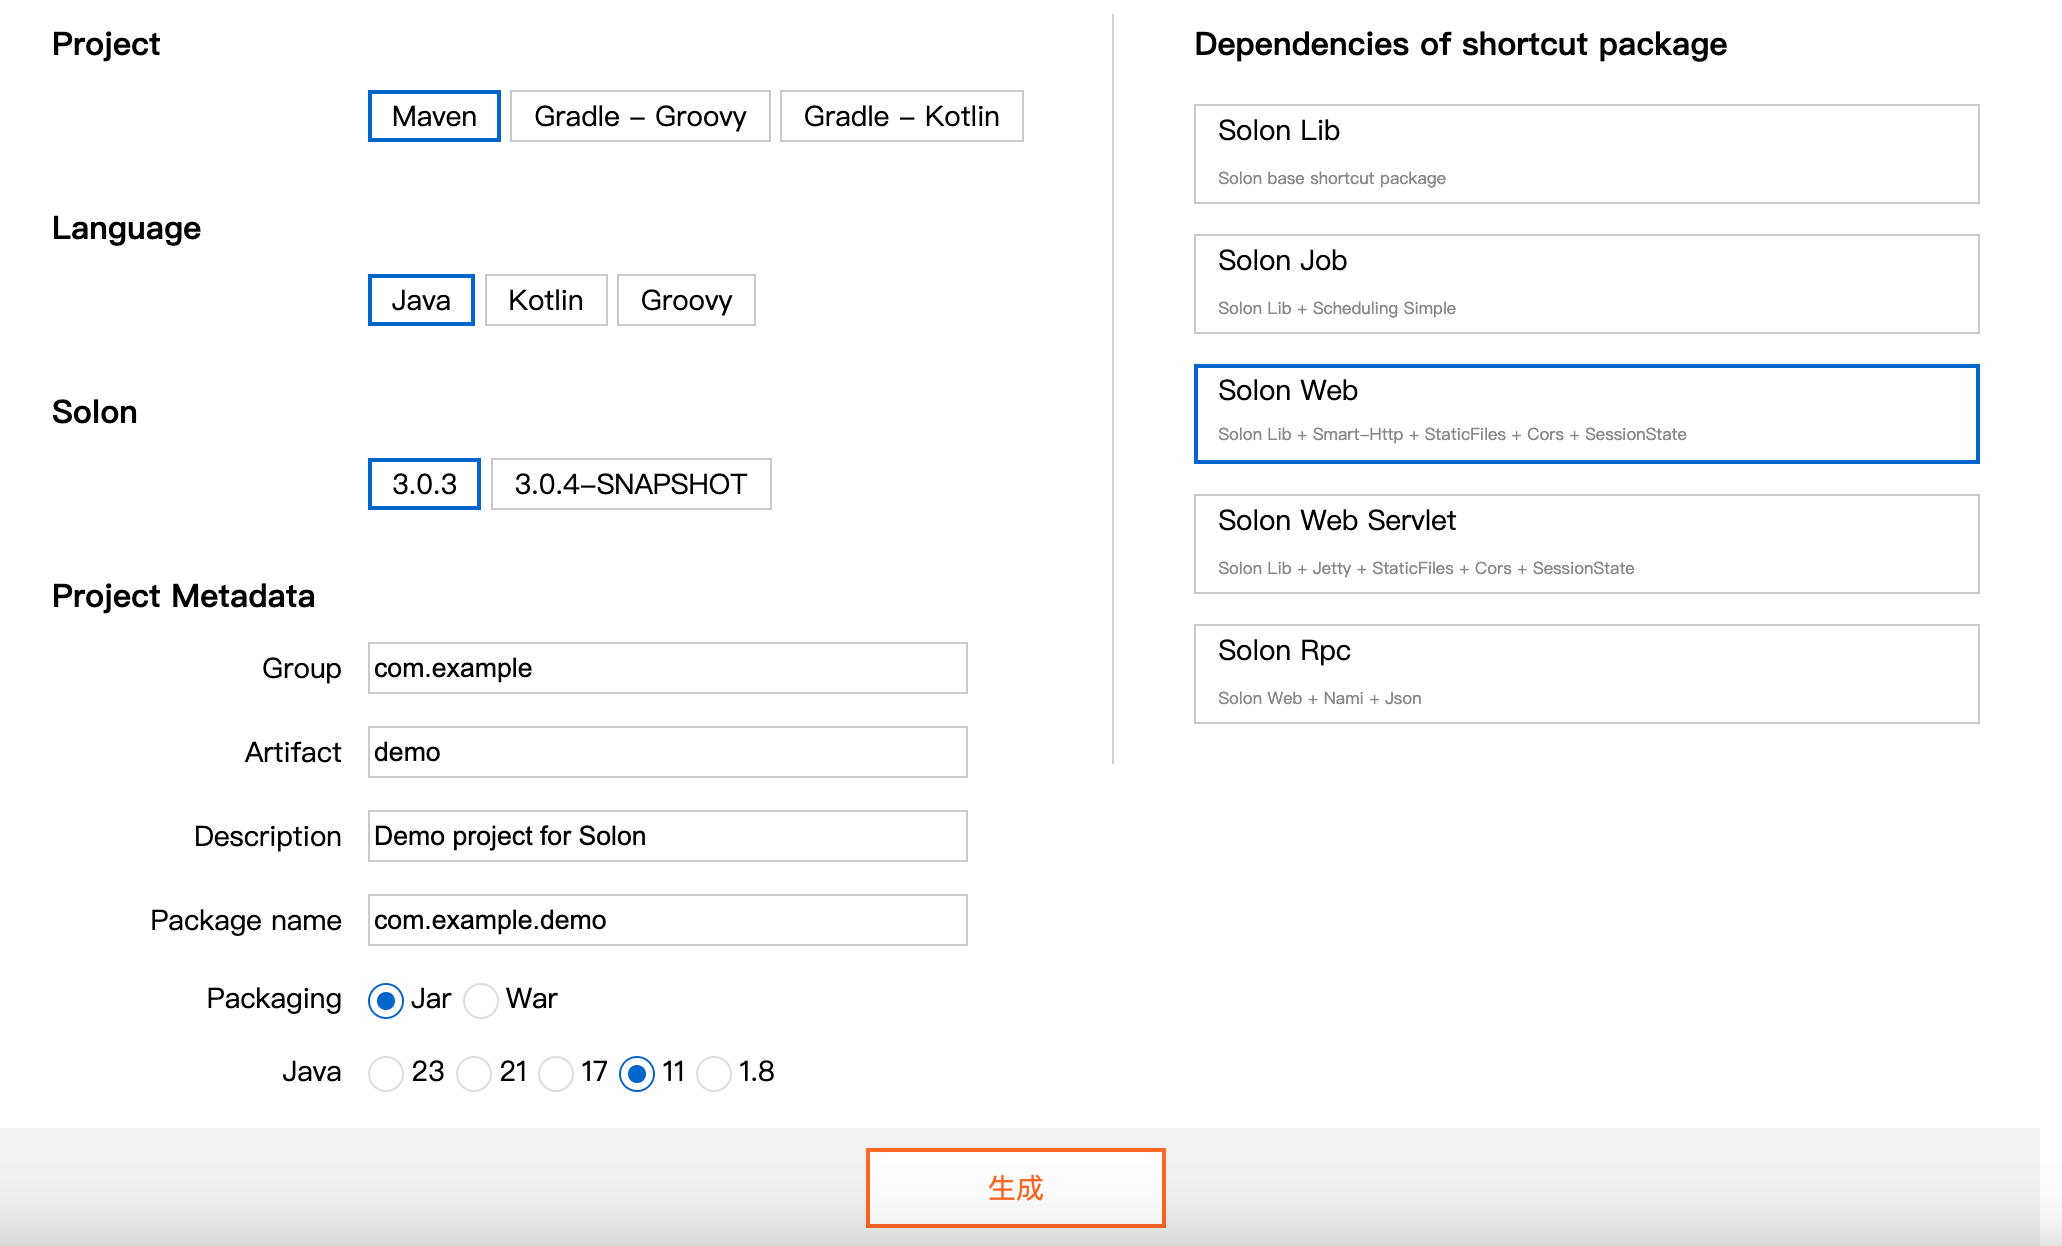Select War packaging radio button
The width and height of the screenshot is (2062, 1246).
click(481, 1000)
